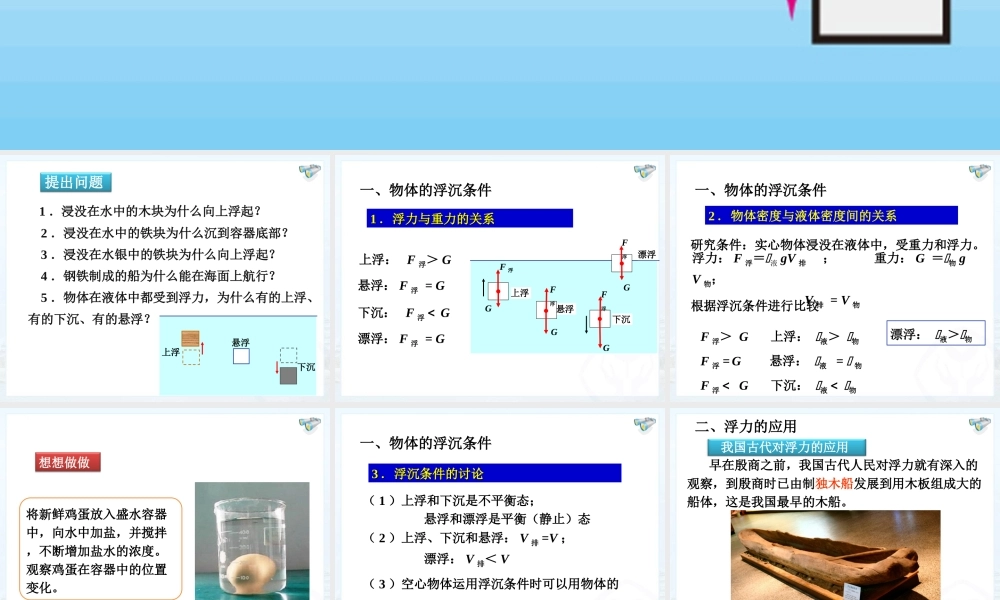Open the ancient wooden boat photo
Viewport: 1000px width, 600px height.
coord(835,555)
